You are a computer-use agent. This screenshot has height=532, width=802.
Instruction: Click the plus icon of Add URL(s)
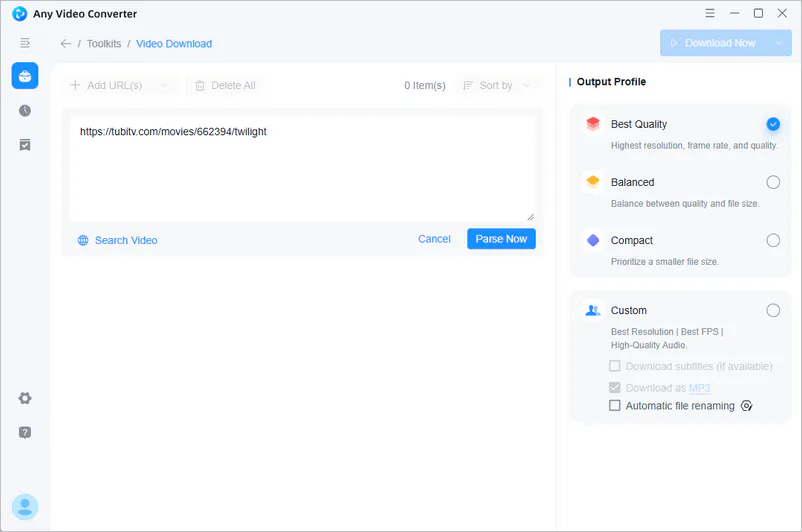(75, 85)
